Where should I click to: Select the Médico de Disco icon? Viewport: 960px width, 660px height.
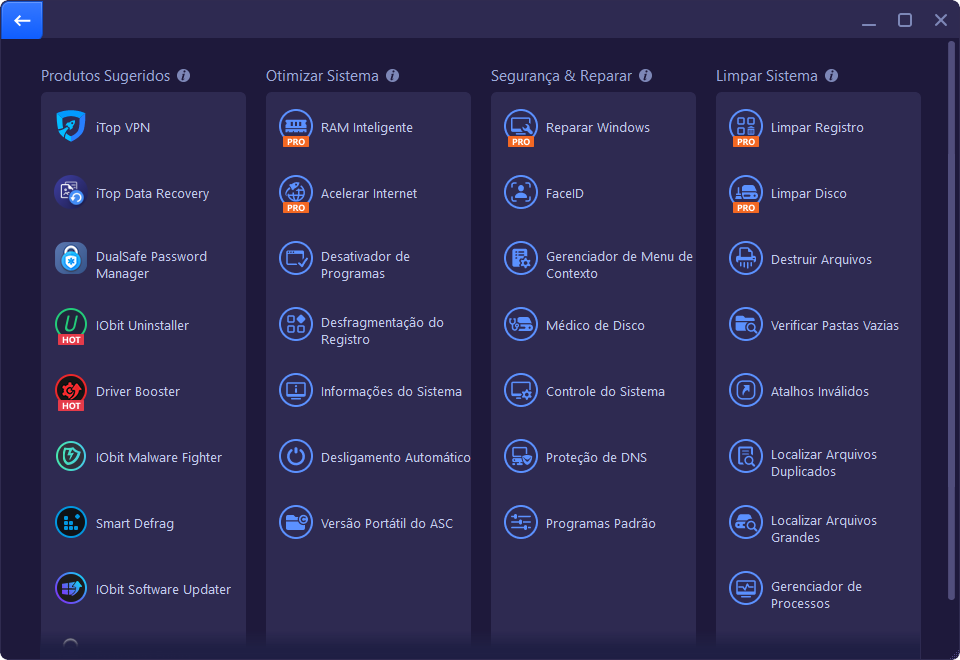520,324
